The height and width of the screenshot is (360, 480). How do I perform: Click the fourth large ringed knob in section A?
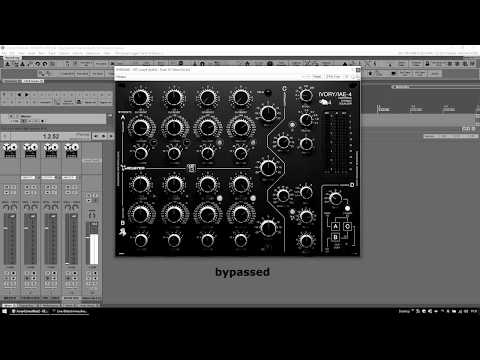tap(240, 127)
